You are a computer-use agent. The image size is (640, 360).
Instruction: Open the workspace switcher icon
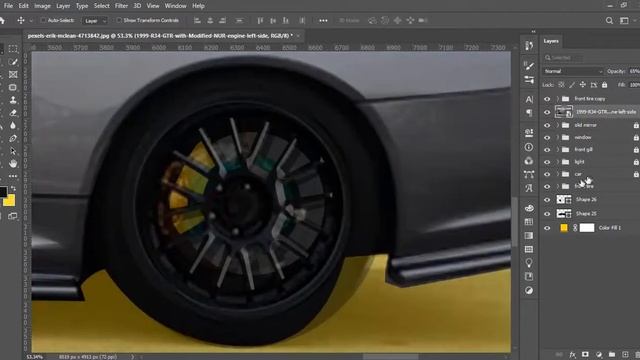coord(624,20)
